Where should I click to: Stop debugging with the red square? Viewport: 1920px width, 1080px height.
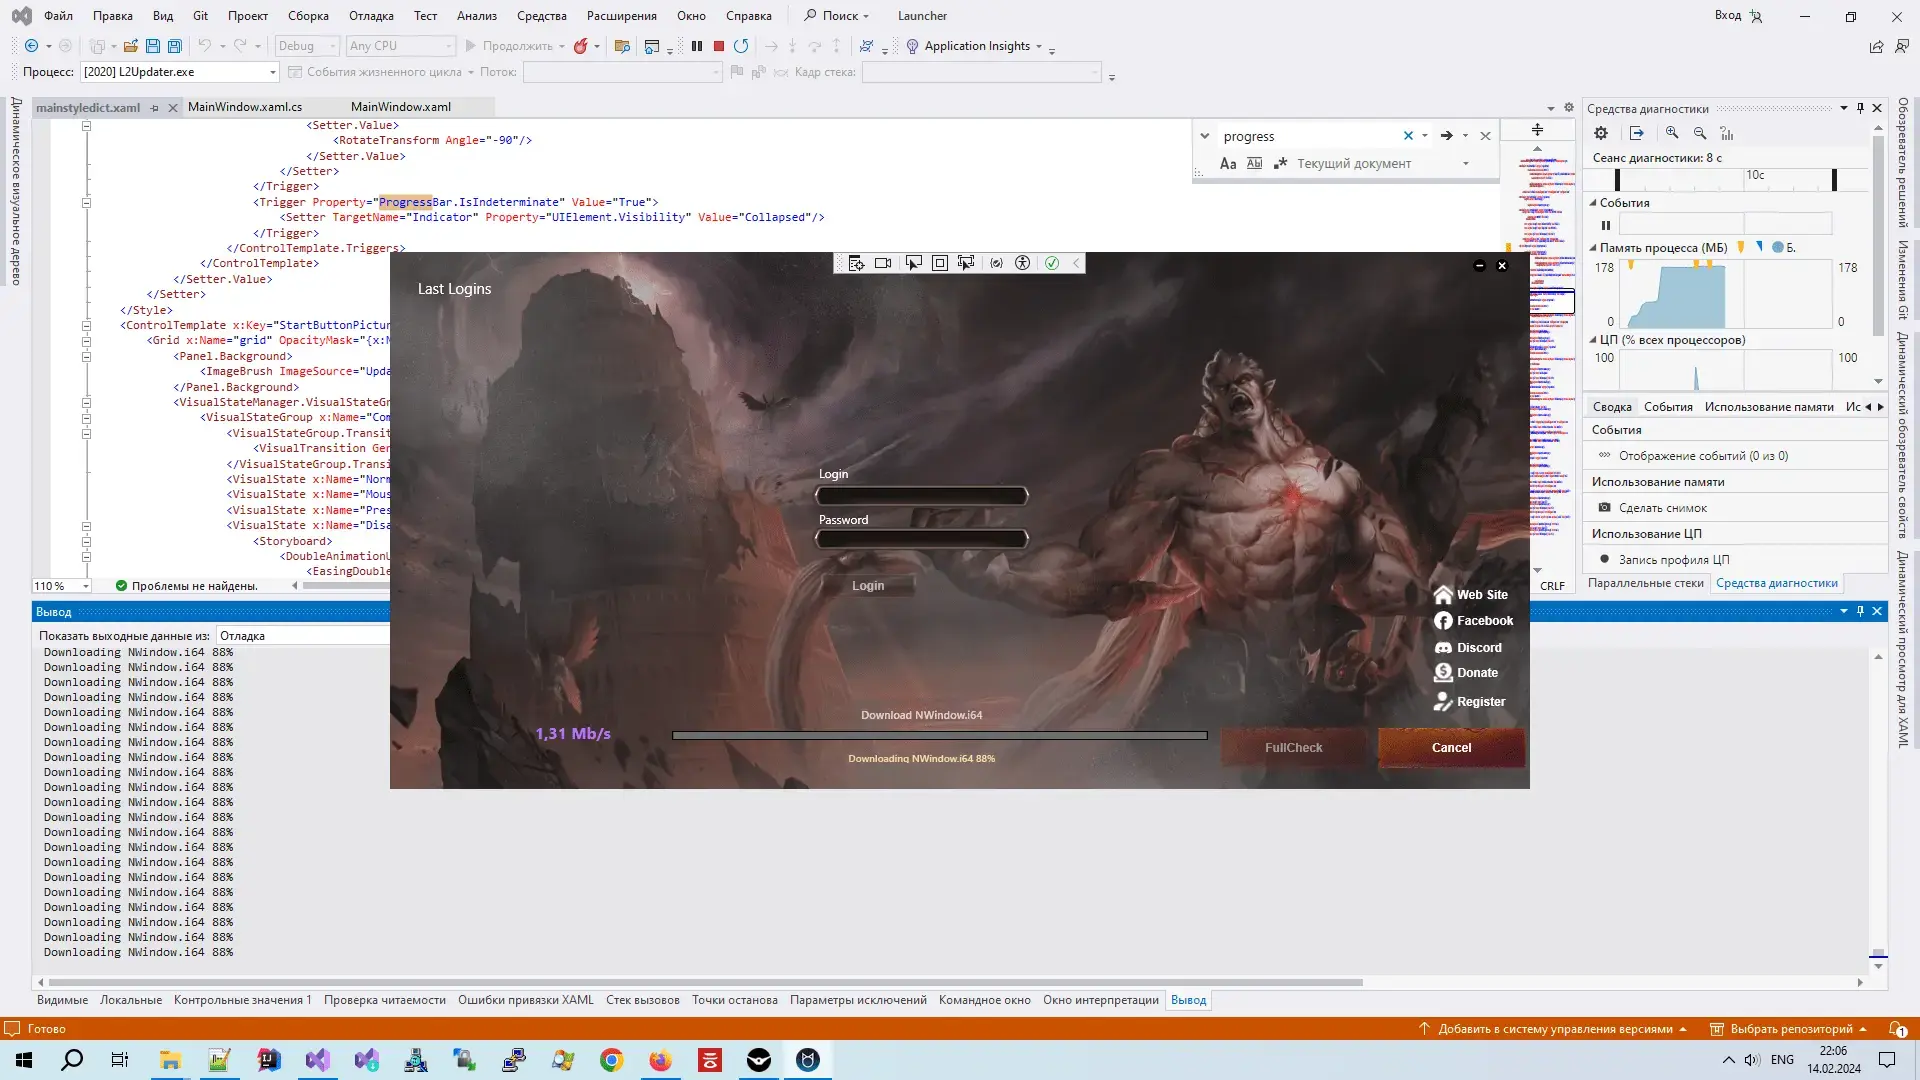coord(718,46)
